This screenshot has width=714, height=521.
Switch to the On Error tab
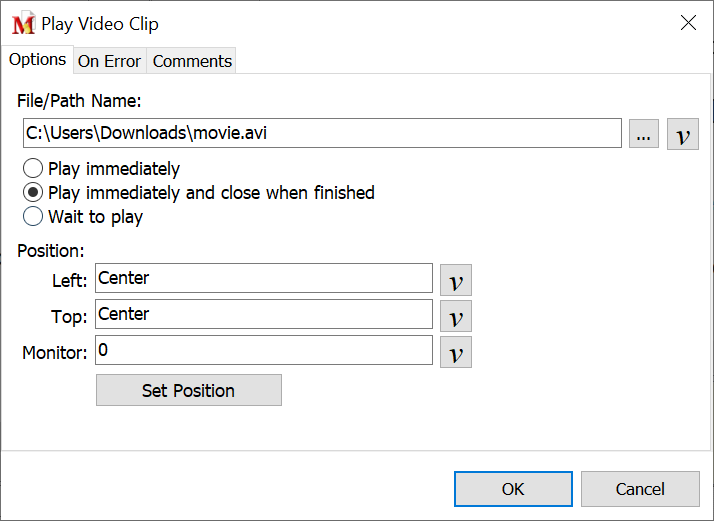[109, 61]
